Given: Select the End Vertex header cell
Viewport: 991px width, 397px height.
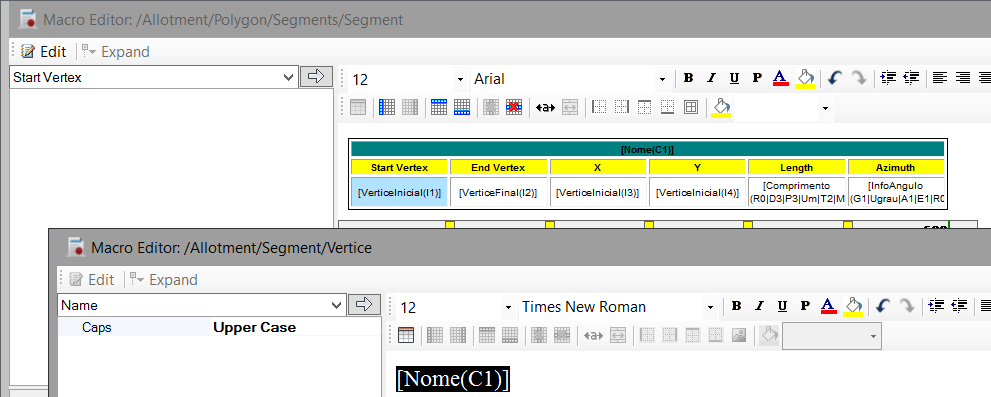Looking at the screenshot, I should pos(498,168).
